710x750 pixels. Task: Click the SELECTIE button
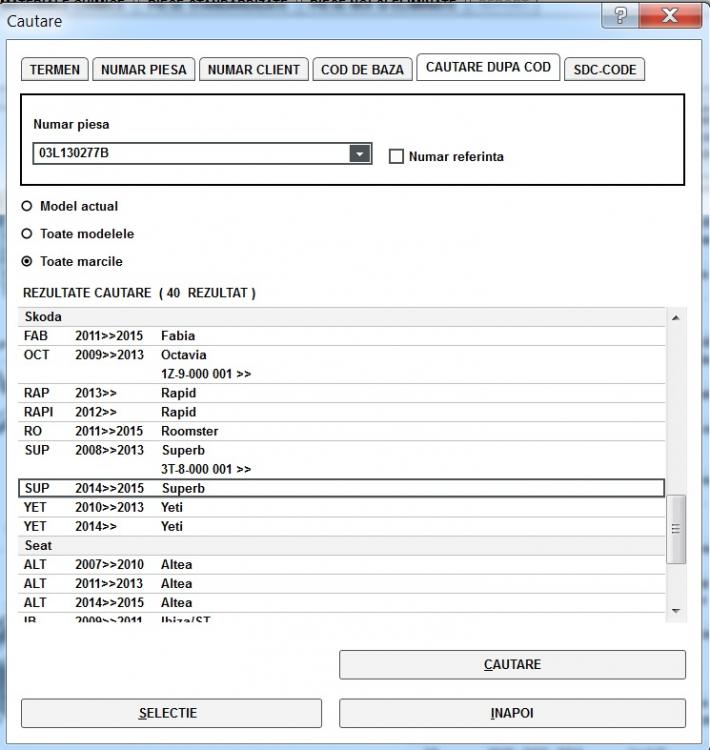(171, 713)
